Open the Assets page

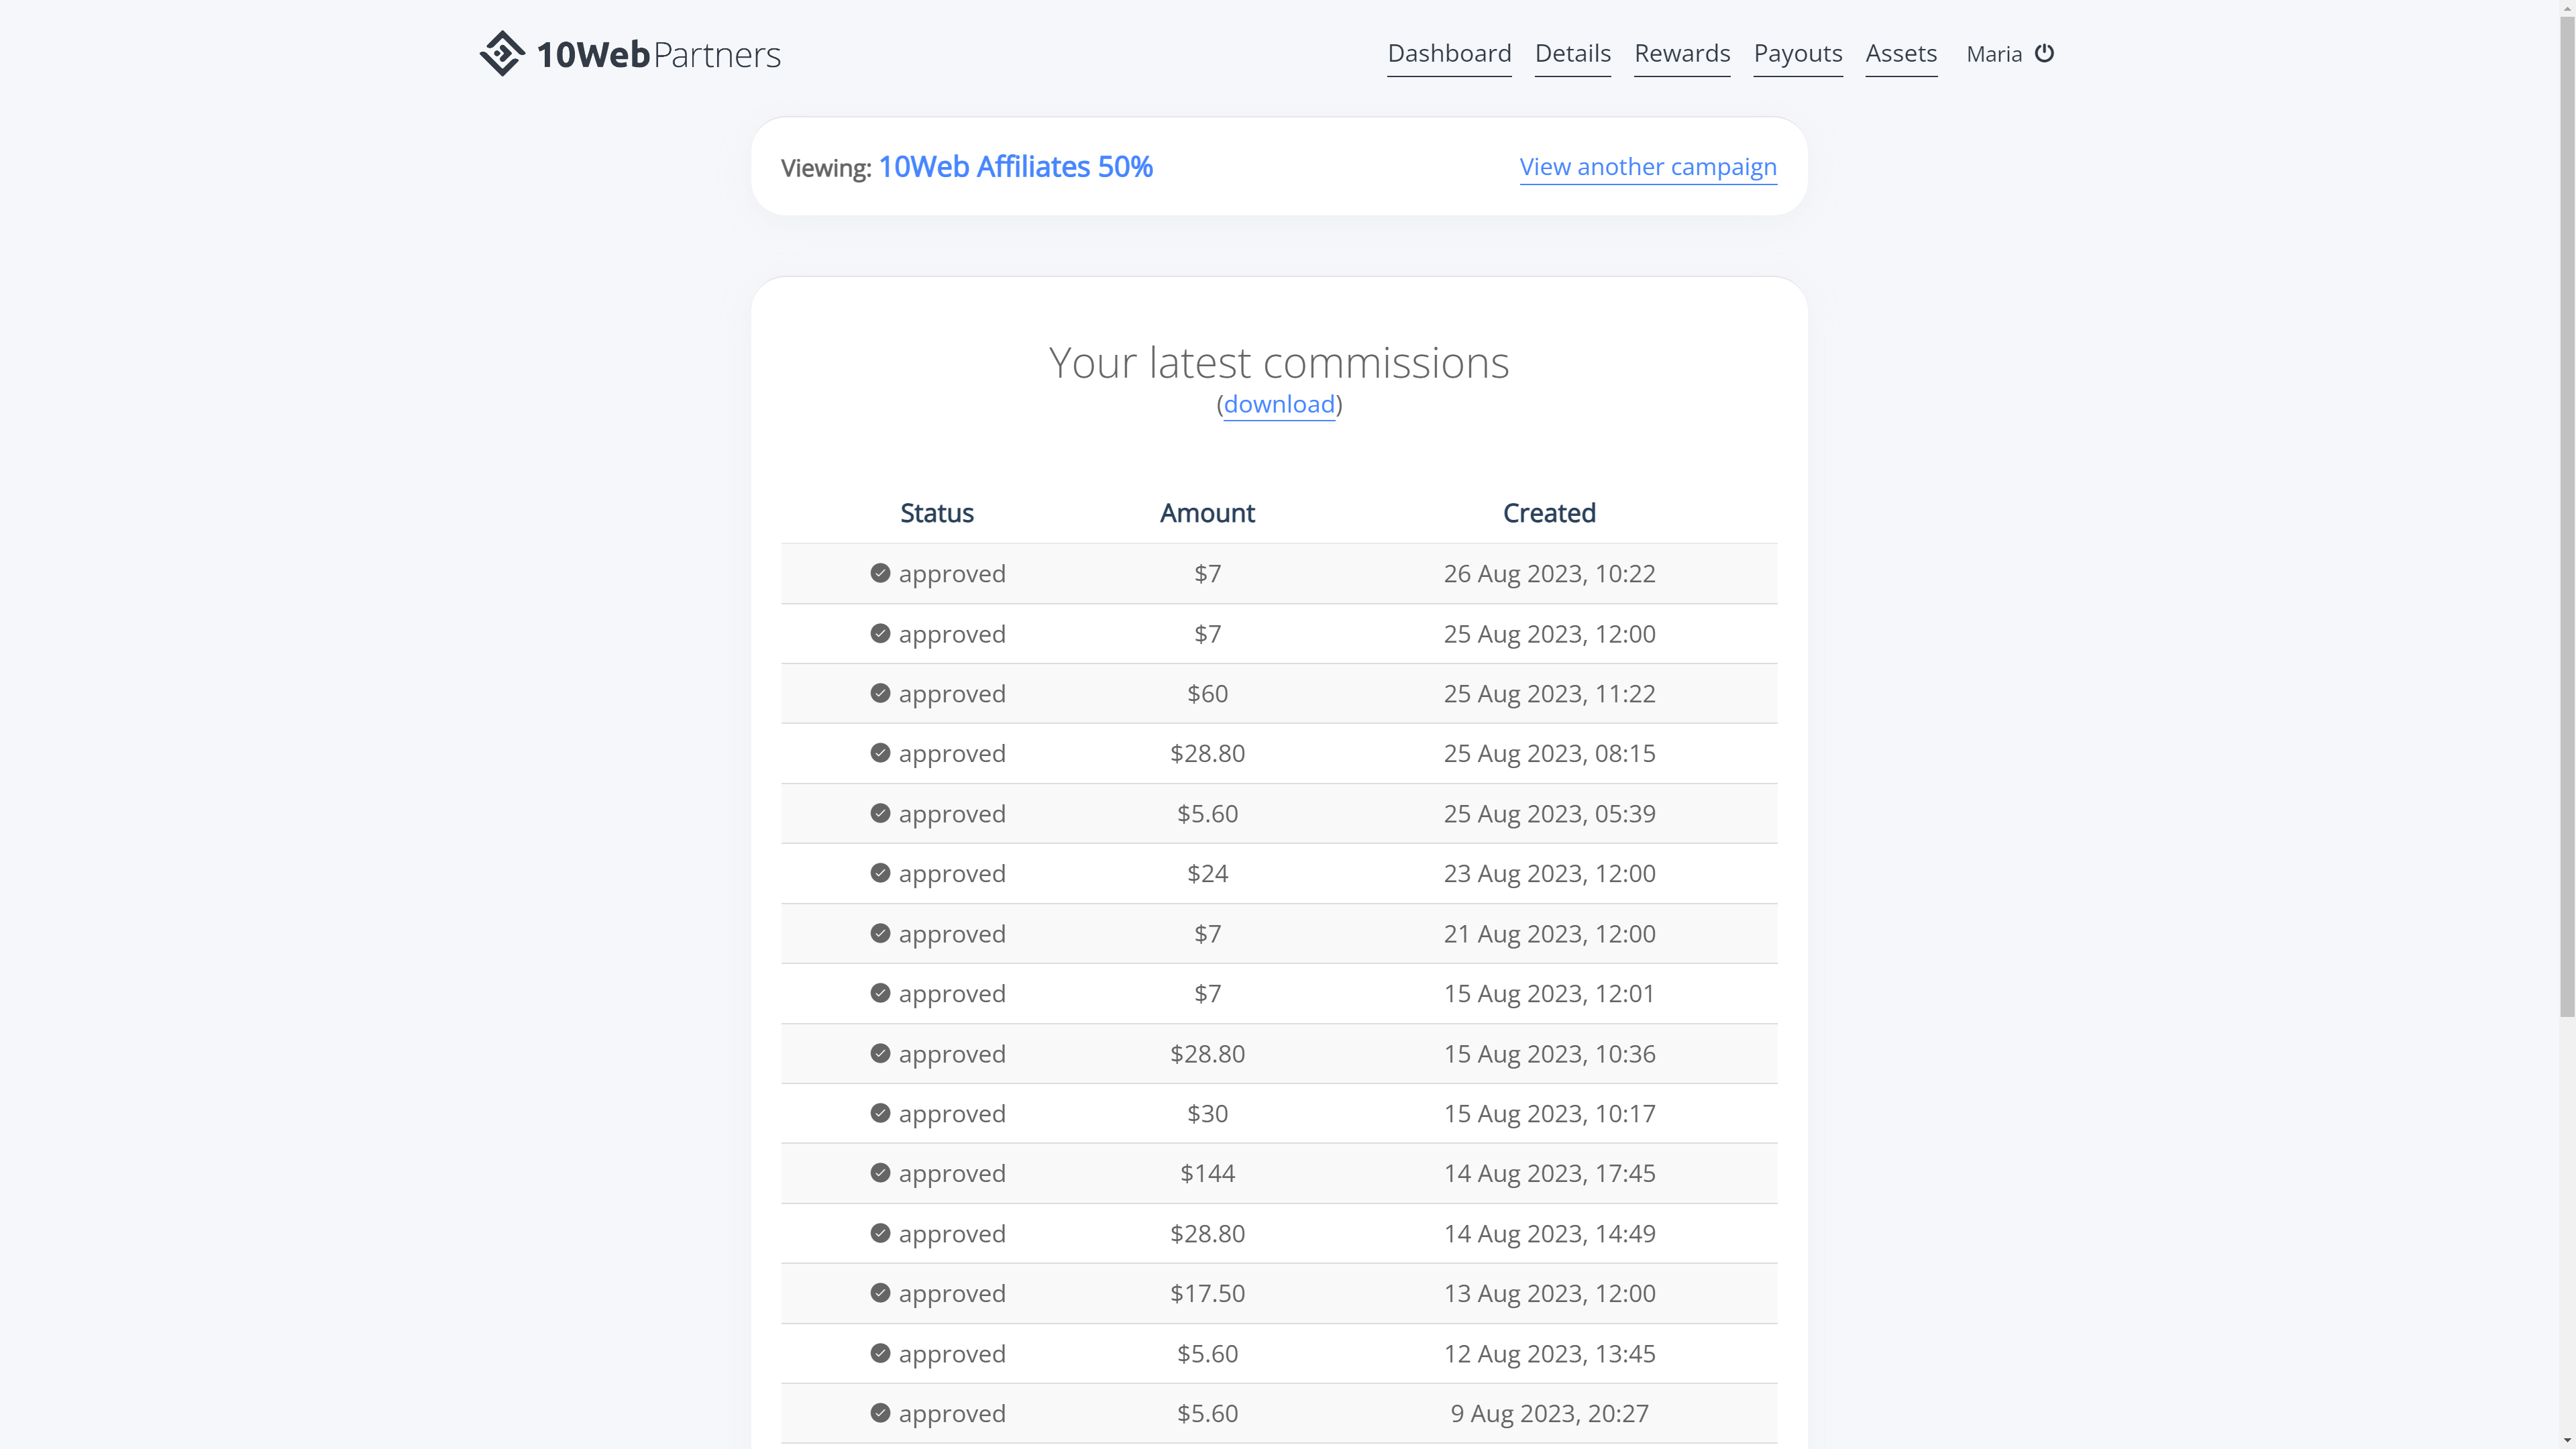click(1901, 54)
